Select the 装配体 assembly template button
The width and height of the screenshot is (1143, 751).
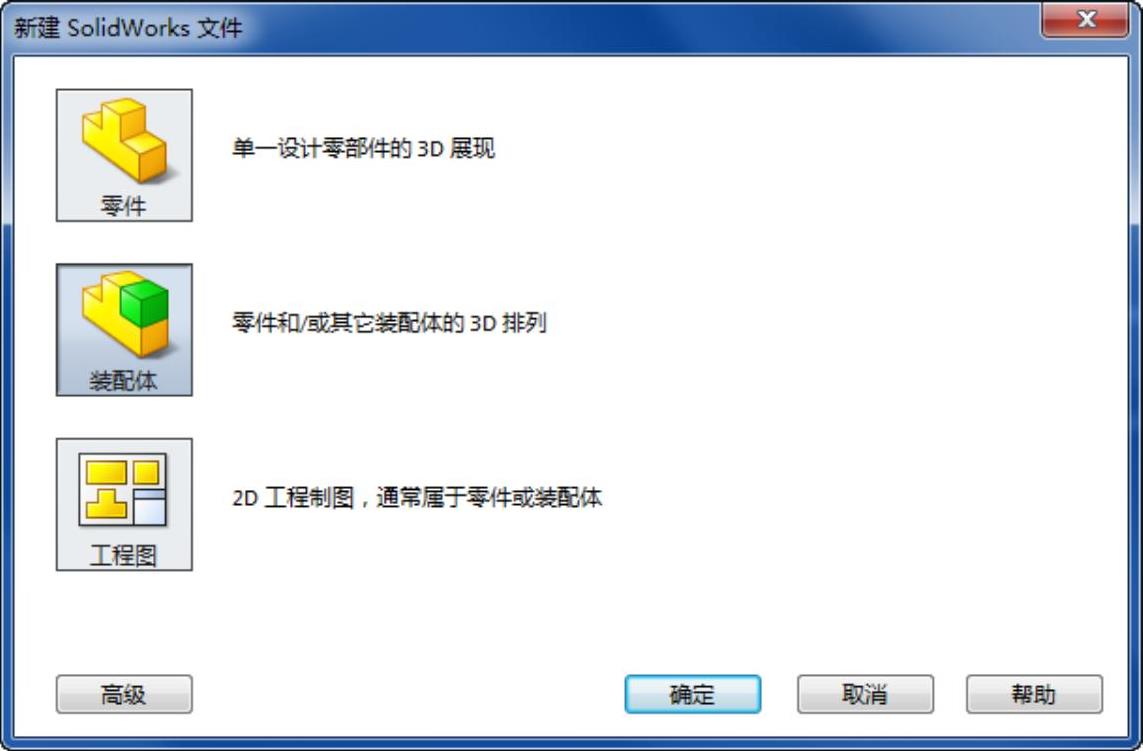pyautogui.click(x=124, y=330)
